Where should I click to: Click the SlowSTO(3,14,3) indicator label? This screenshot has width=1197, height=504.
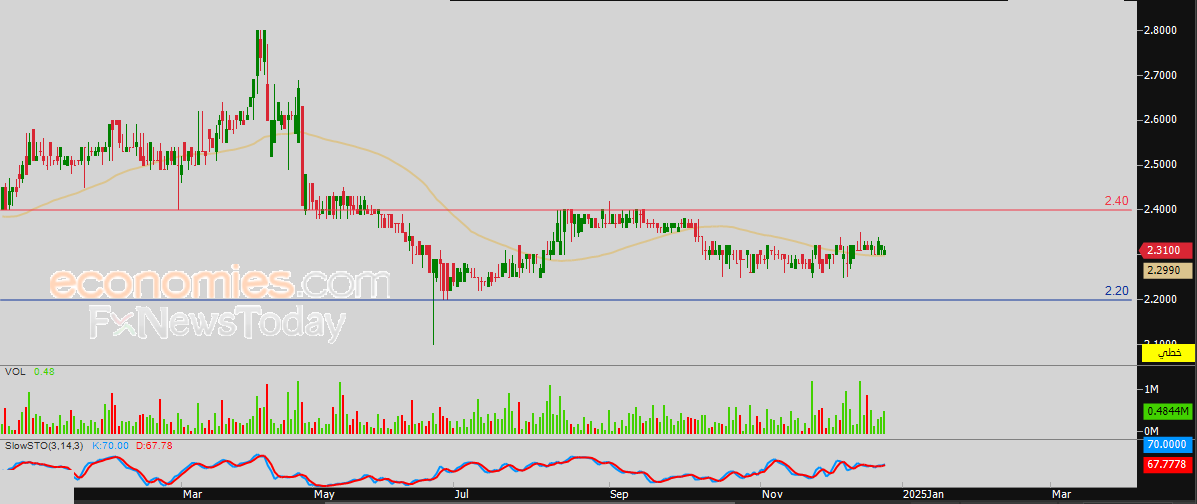point(43,444)
